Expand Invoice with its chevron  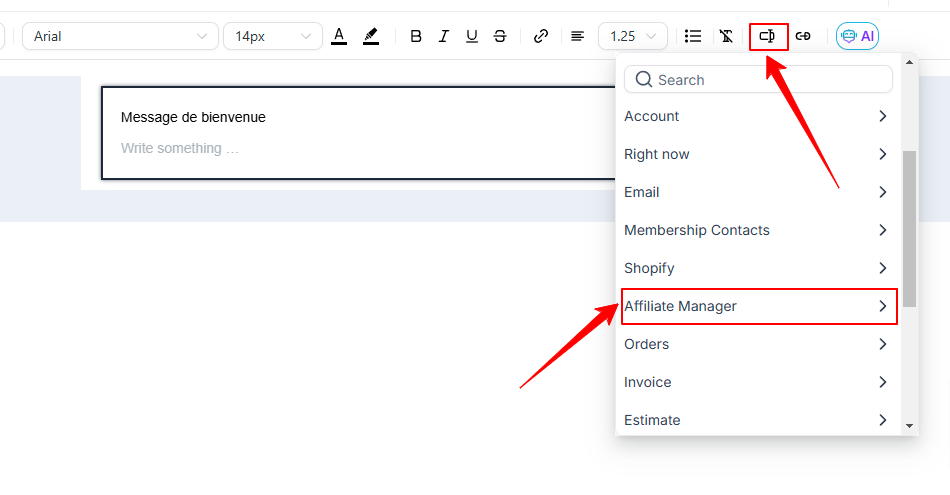click(883, 382)
